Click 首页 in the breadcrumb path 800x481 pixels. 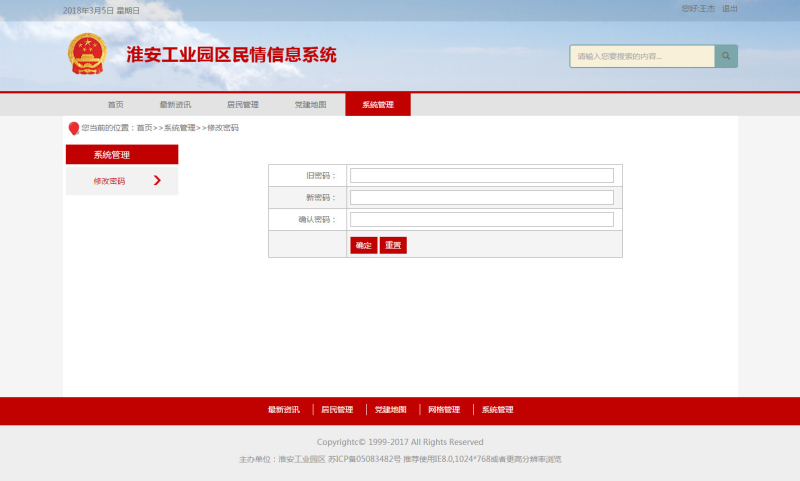click(145, 128)
